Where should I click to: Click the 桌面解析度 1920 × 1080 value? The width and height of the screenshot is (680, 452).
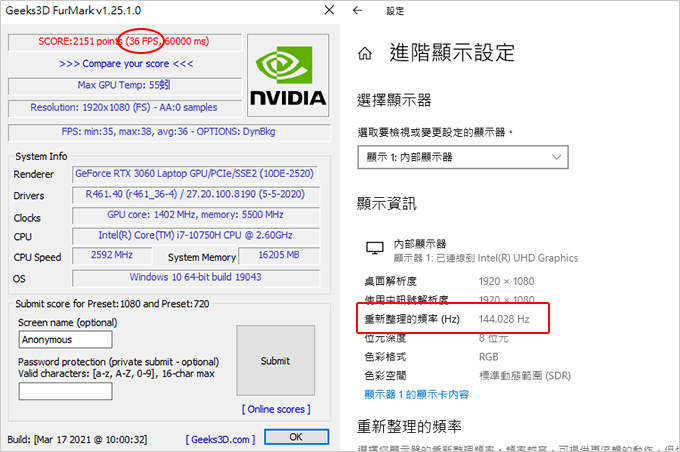tap(507, 282)
